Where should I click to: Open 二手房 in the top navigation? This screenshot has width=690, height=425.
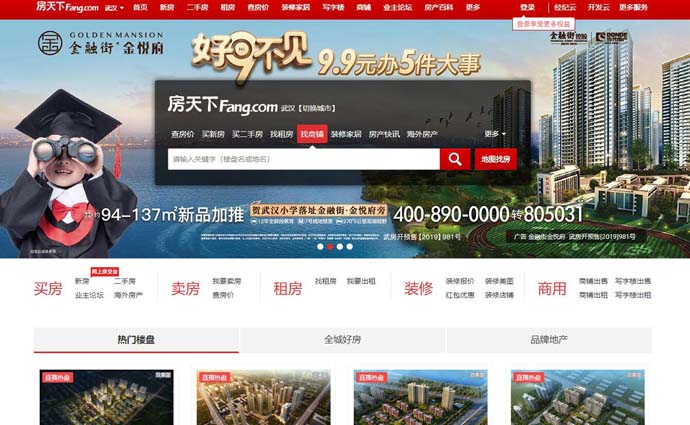click(x=197, y=7)
